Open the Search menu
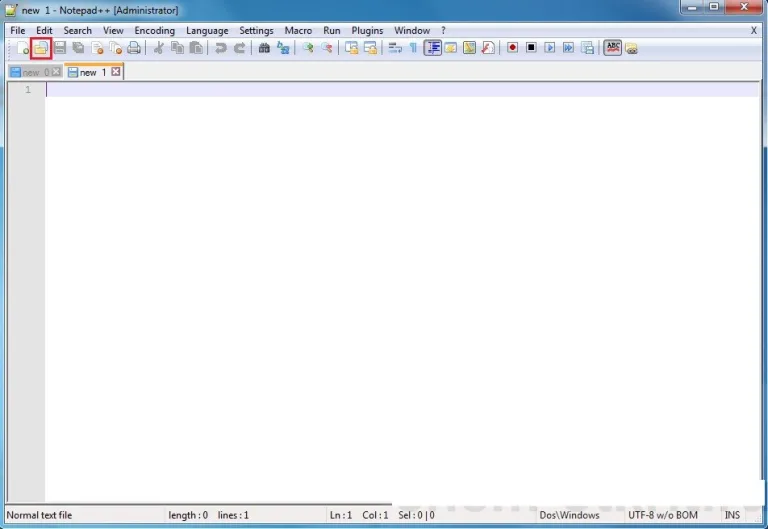The image size is (768, 529). (77, 30)
